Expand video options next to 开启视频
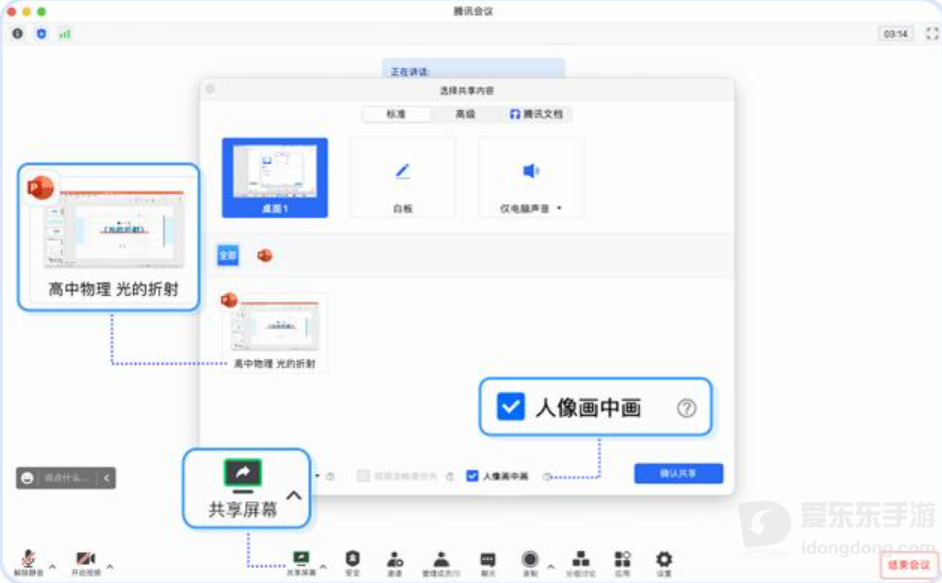This screenshot has width=942, height=583. 110,566
